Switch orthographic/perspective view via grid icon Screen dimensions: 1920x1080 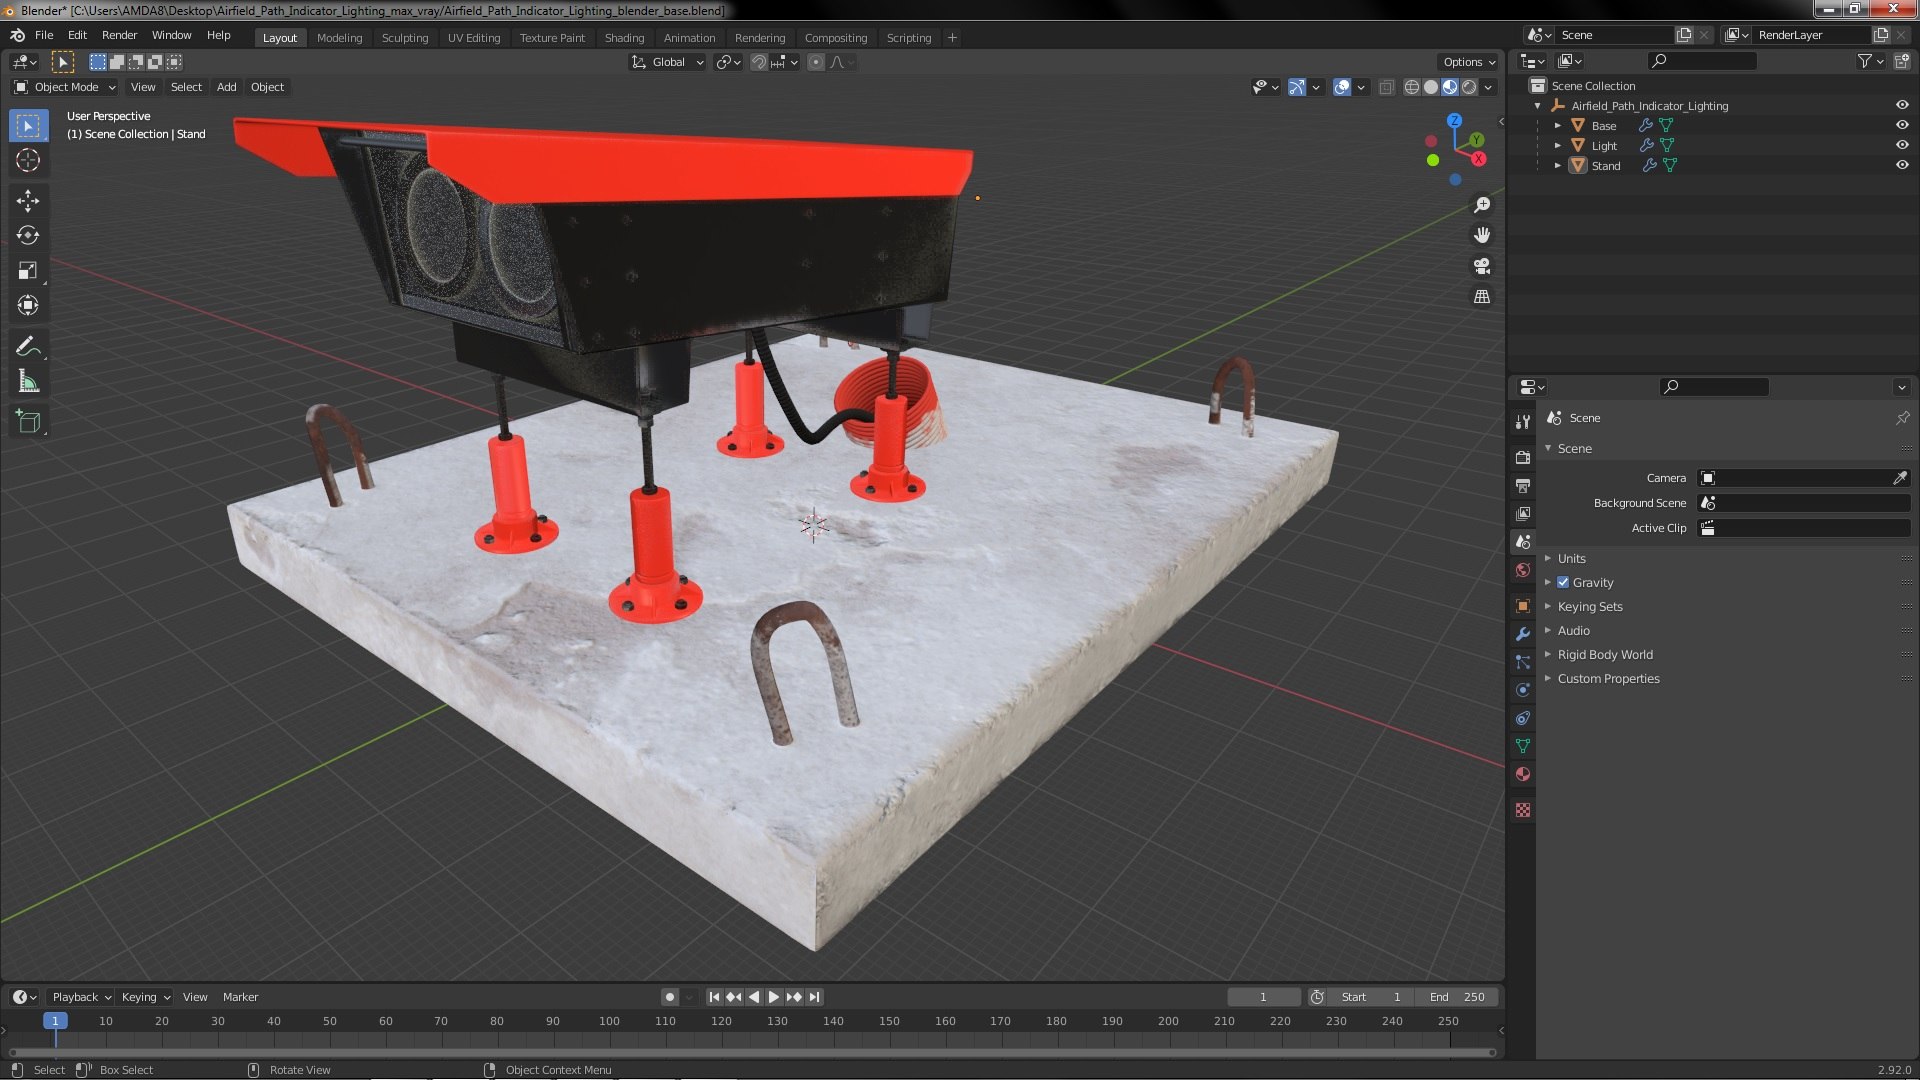[1482, 297]
